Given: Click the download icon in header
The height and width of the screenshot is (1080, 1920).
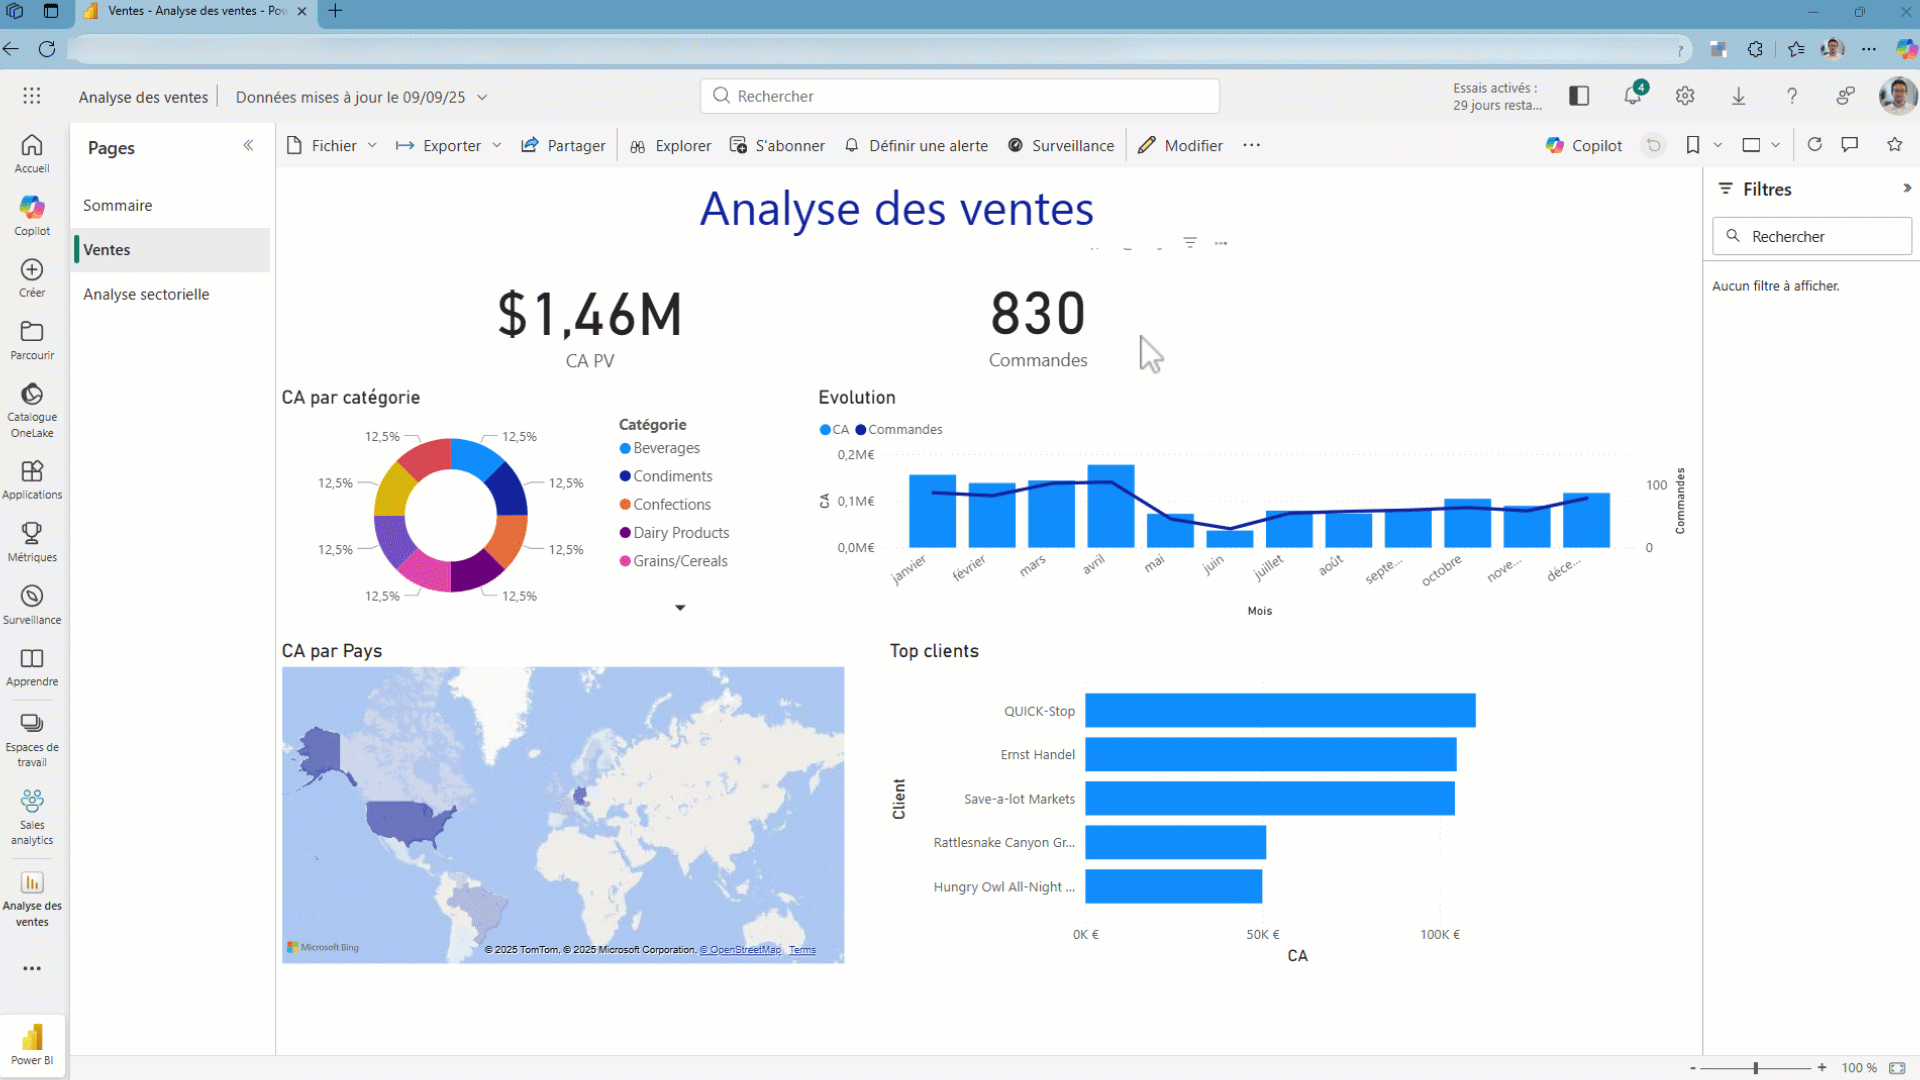Looking at the screenshot, I should click(x=1738, y=96).
